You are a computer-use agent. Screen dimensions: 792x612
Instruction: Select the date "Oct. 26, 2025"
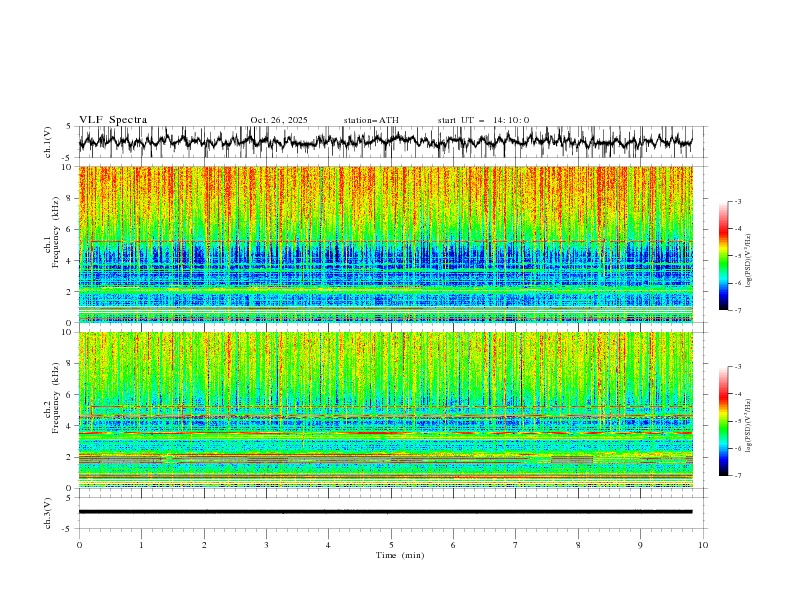[279, 120]
